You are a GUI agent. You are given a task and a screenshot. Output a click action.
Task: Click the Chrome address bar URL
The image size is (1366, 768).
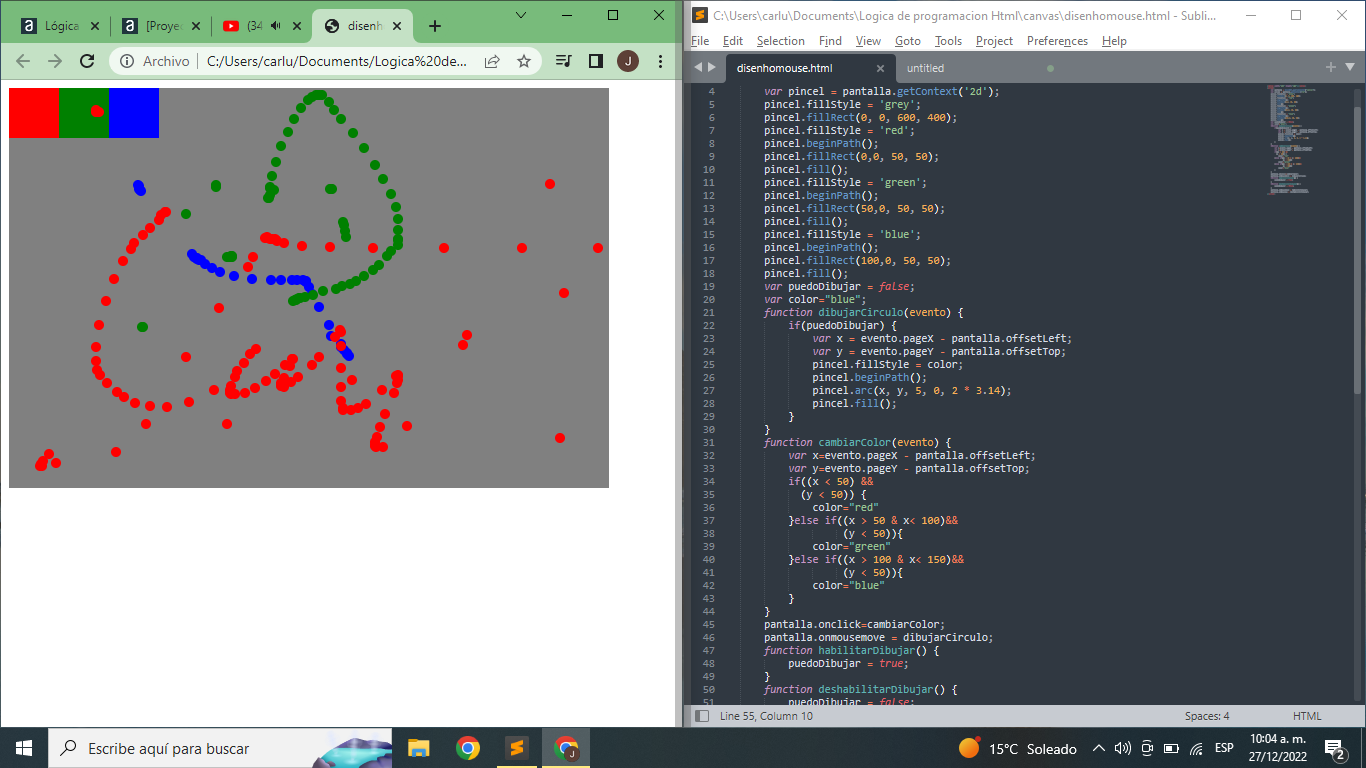coord(337,61)
